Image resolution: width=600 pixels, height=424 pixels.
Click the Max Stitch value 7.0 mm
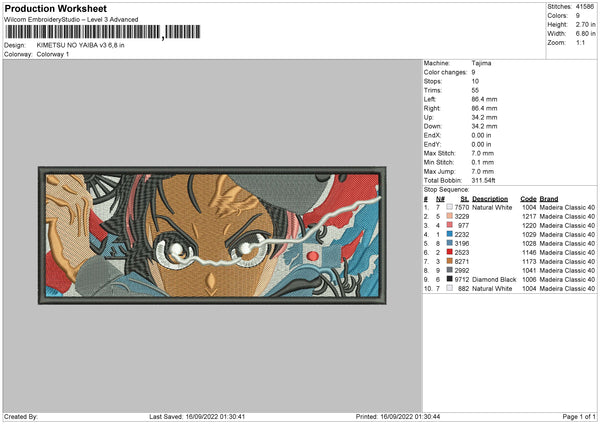pos(483,153)
